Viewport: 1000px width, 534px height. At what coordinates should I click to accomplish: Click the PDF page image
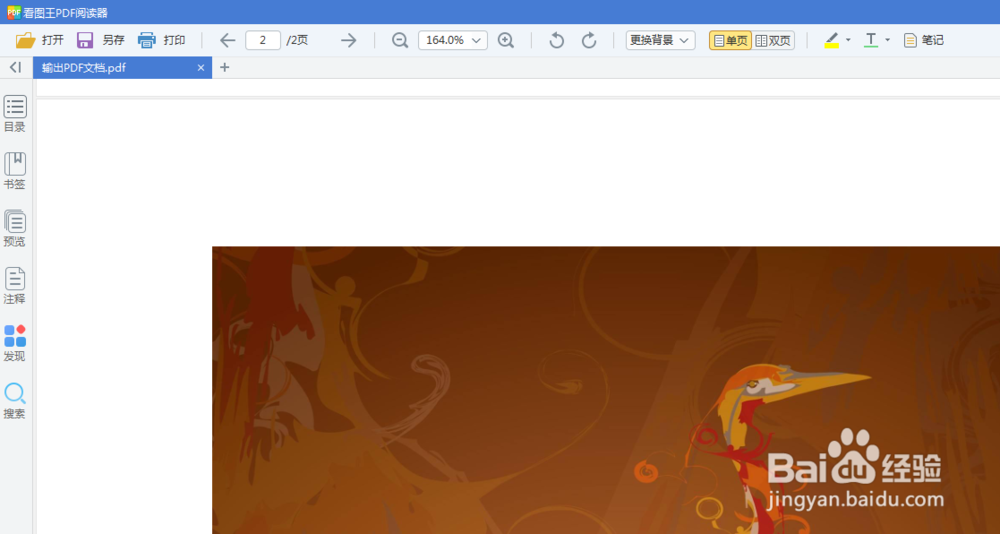pos(606,390)
